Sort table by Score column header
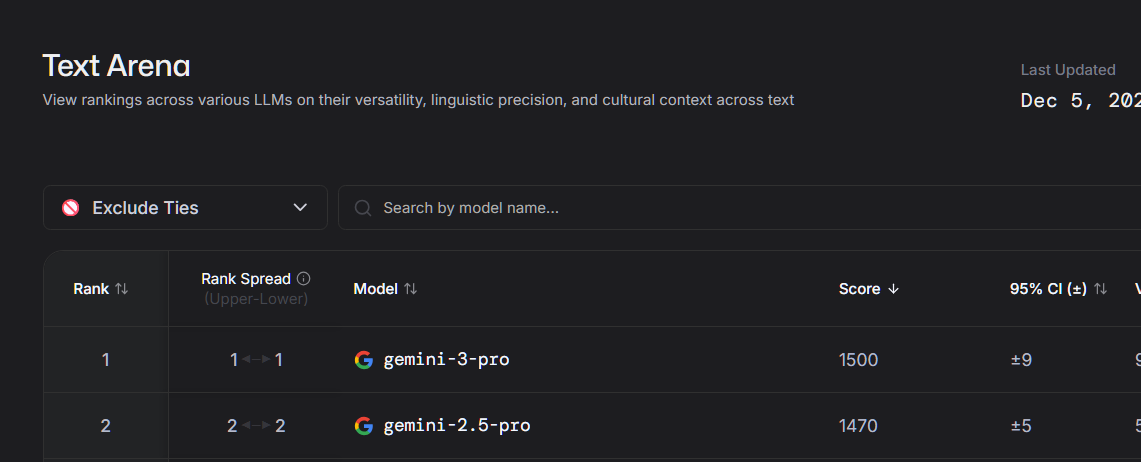Screen dimensions: 1141x462 [x=859, y=289]
